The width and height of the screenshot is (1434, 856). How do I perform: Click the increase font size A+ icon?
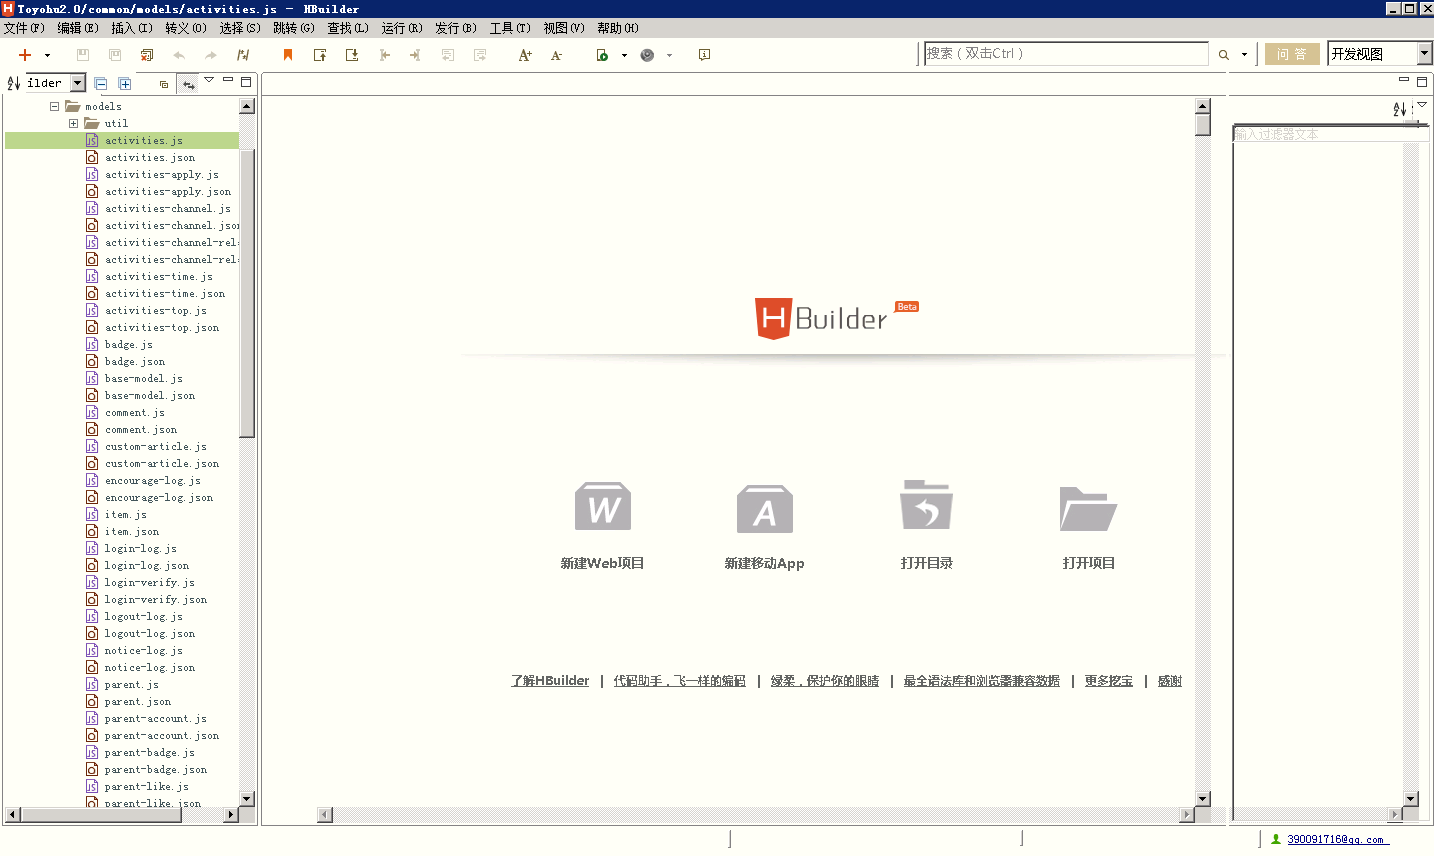[524, 55]
